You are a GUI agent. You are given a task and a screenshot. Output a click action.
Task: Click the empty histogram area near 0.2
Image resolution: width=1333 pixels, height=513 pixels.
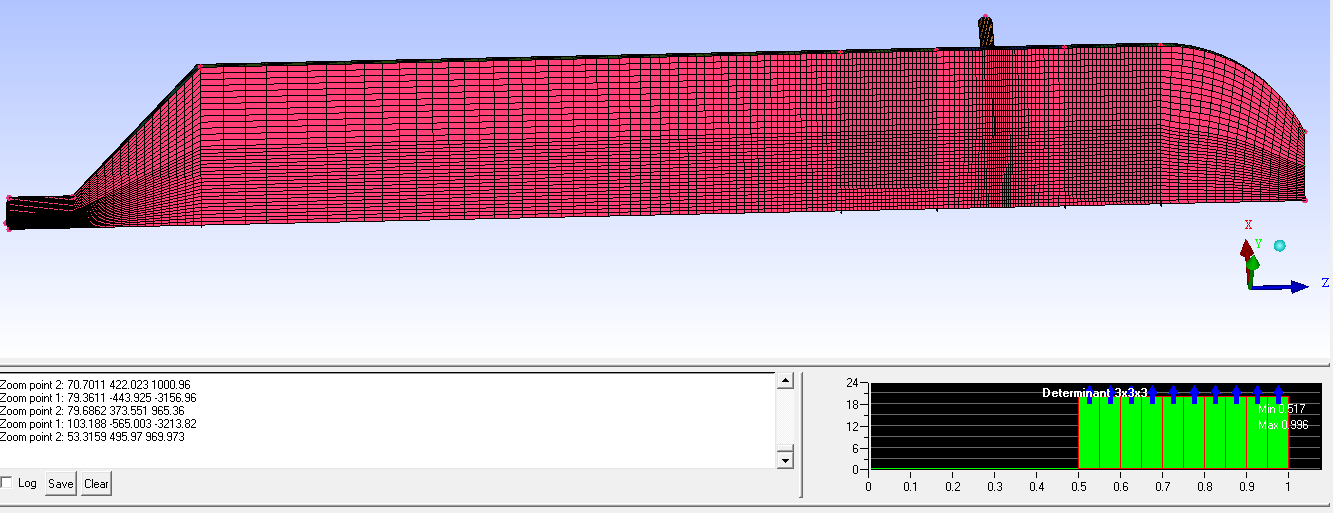tap(952, 430)
